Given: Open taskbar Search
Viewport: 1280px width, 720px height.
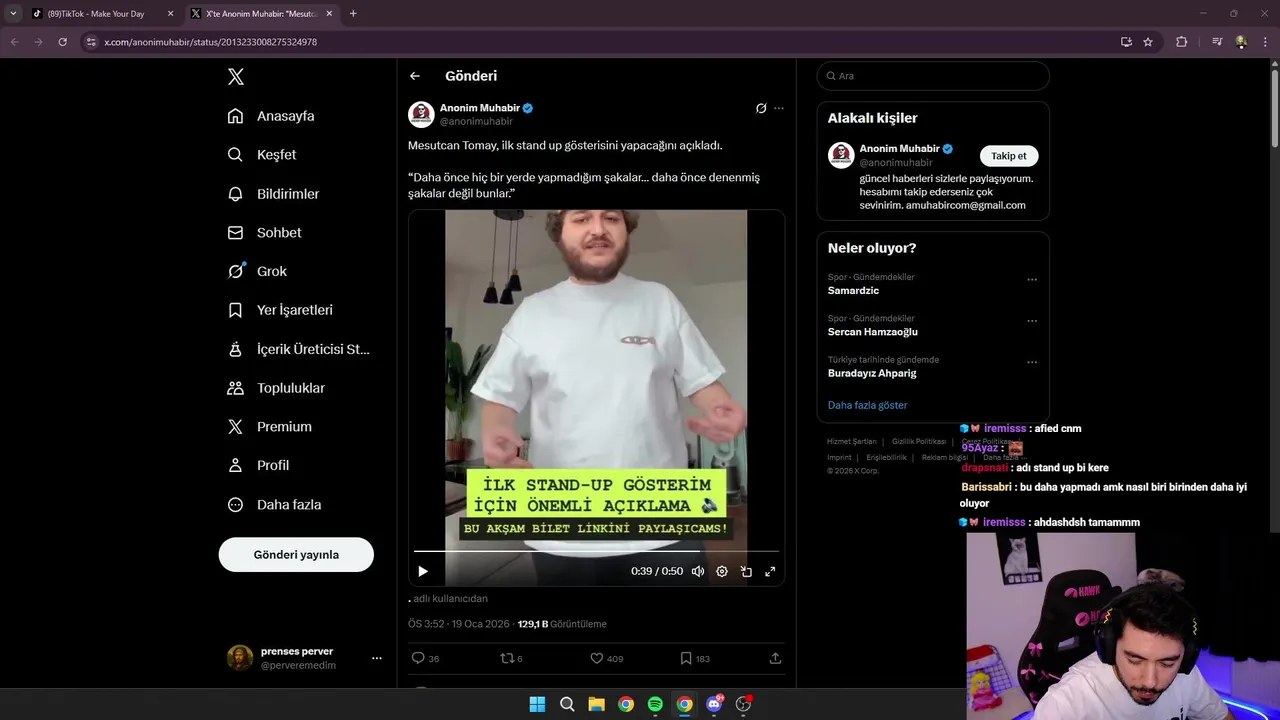Looking at the screenshot, I should tap(567, 704).
